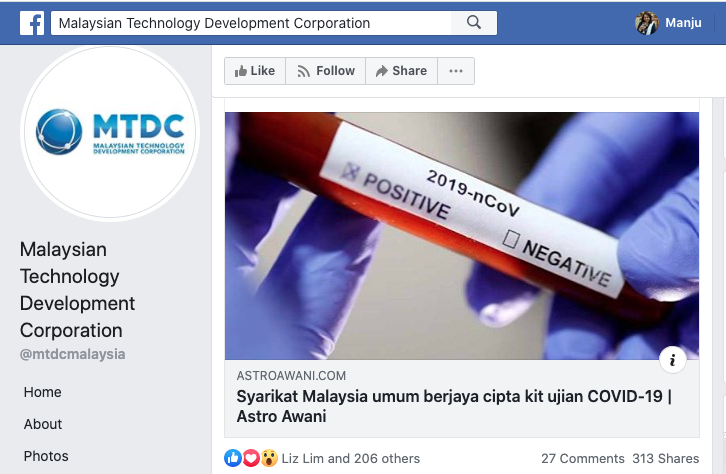Viewport: 726px width, 474px height.
Task: Open the COVID test tube thumbnail
Action: (x=462, y=236)
